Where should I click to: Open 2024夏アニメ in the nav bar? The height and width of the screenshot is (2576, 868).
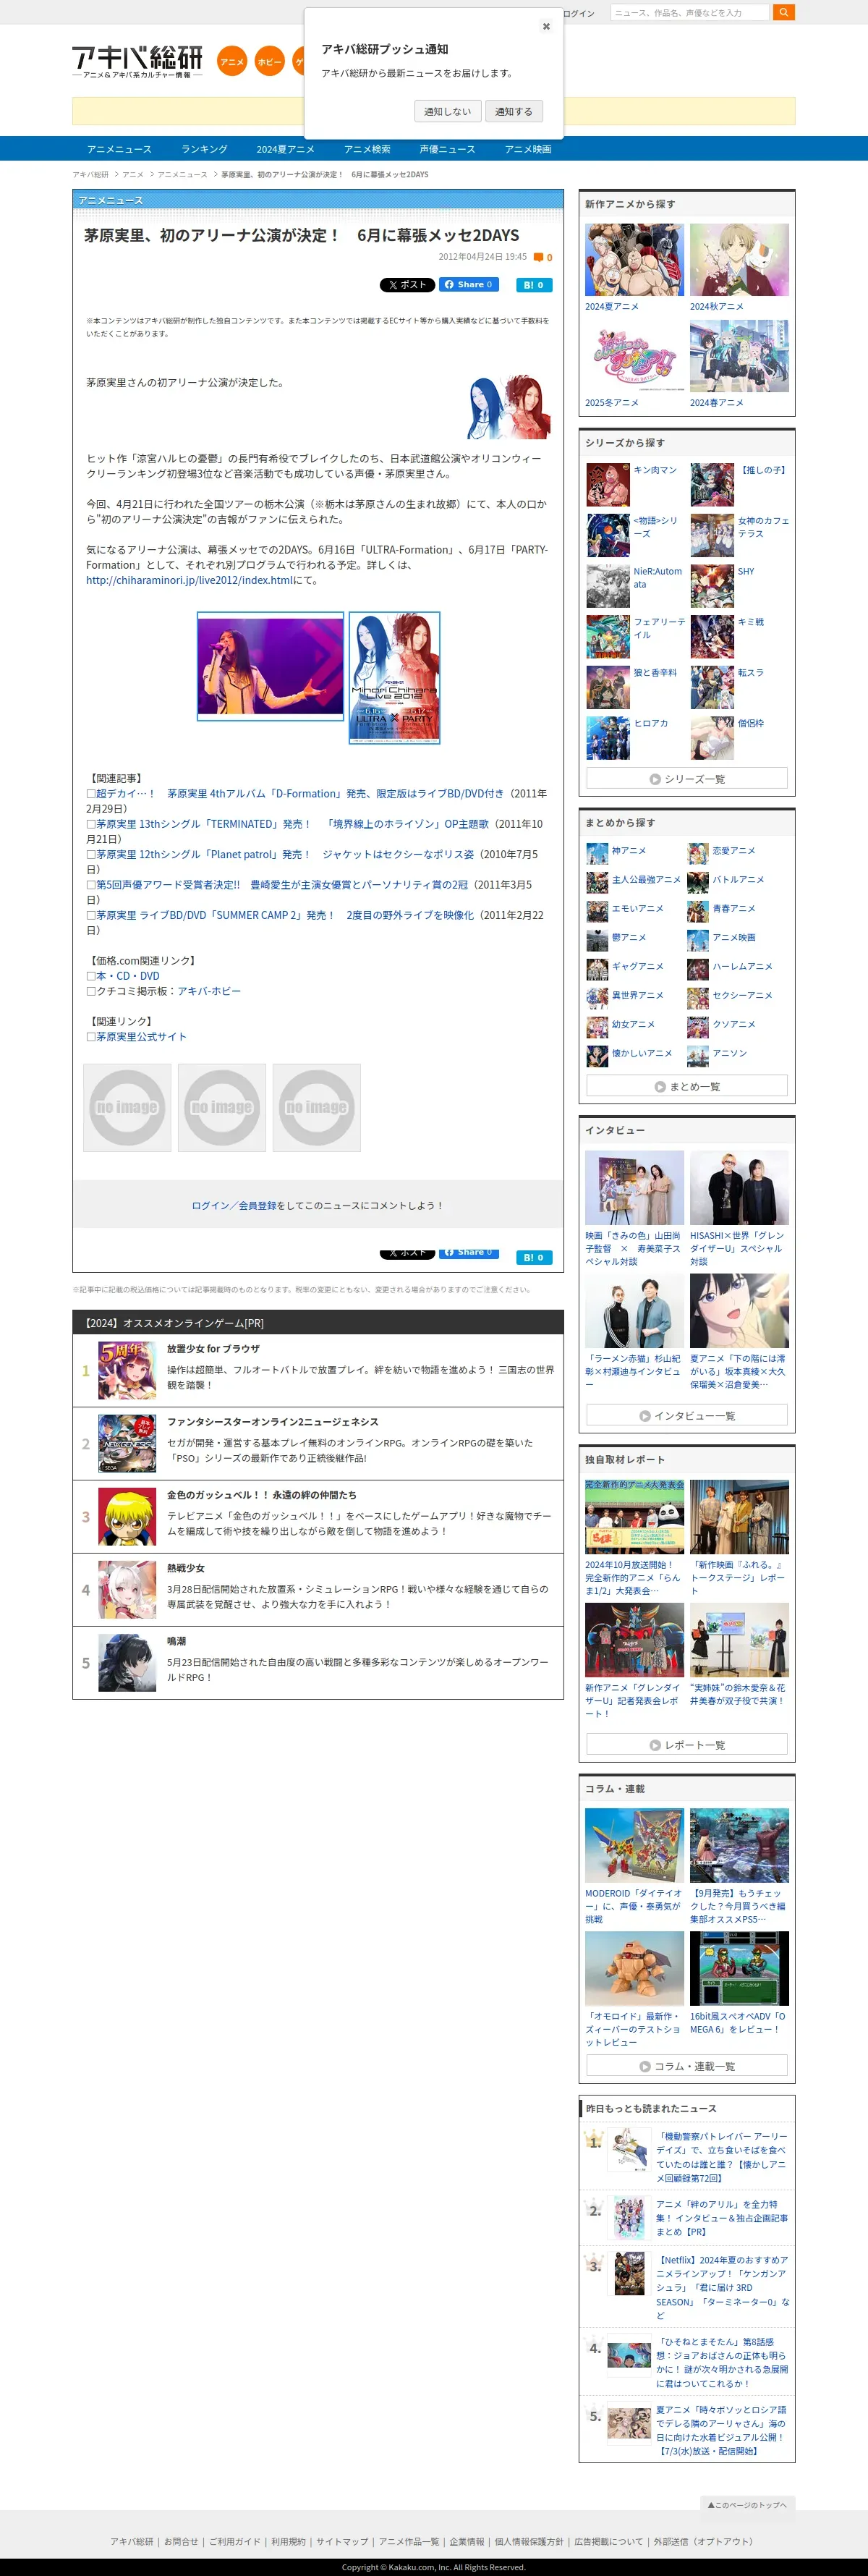pos(285,149)
